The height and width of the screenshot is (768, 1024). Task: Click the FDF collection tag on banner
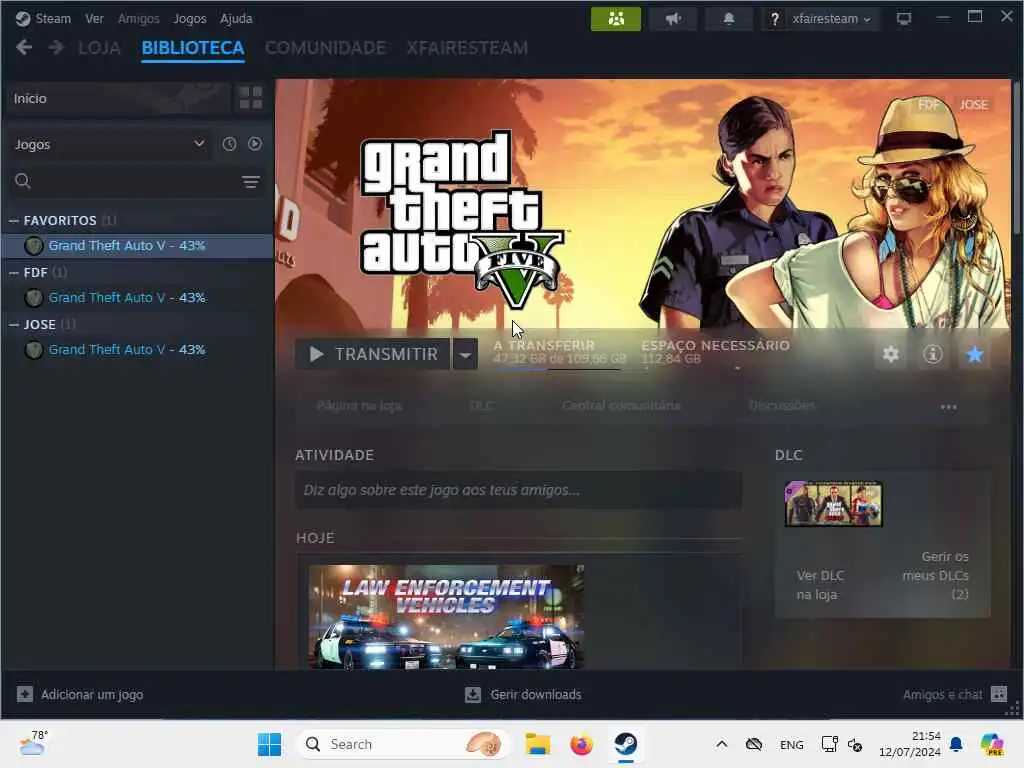click(x=929, y=104)
